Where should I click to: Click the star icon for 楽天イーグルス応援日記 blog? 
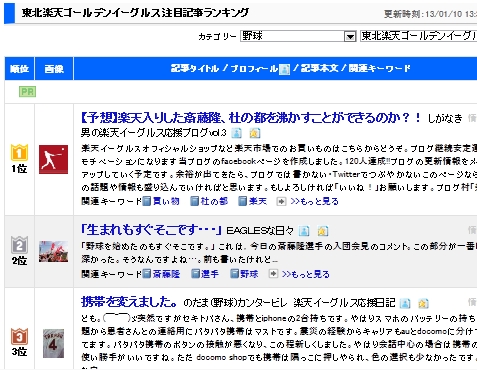coord(423,303)
